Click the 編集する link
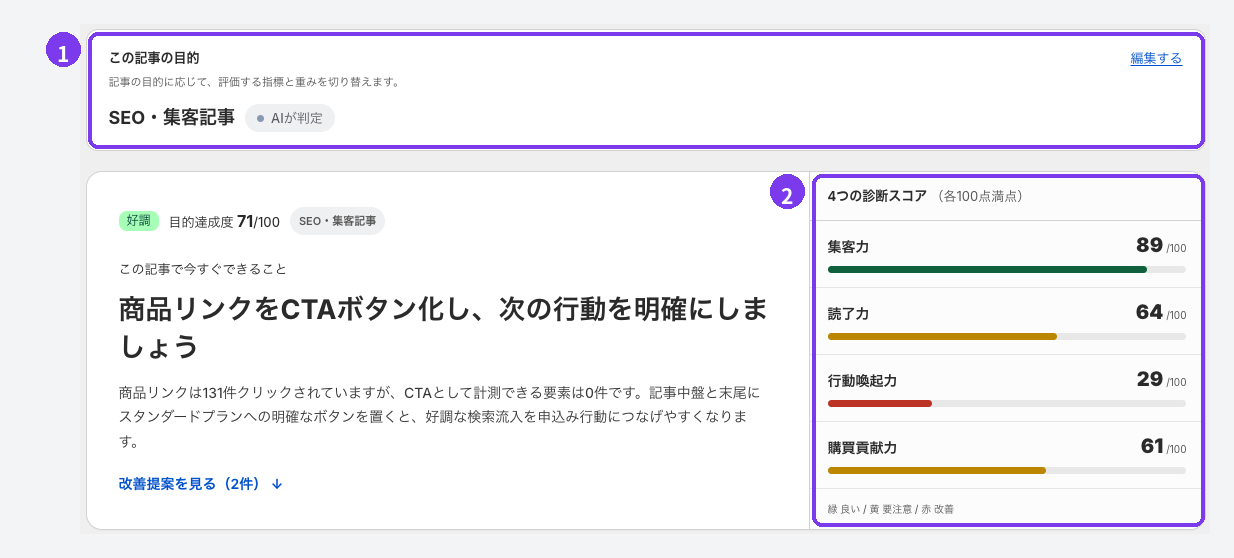 (x=1156, y=59)
